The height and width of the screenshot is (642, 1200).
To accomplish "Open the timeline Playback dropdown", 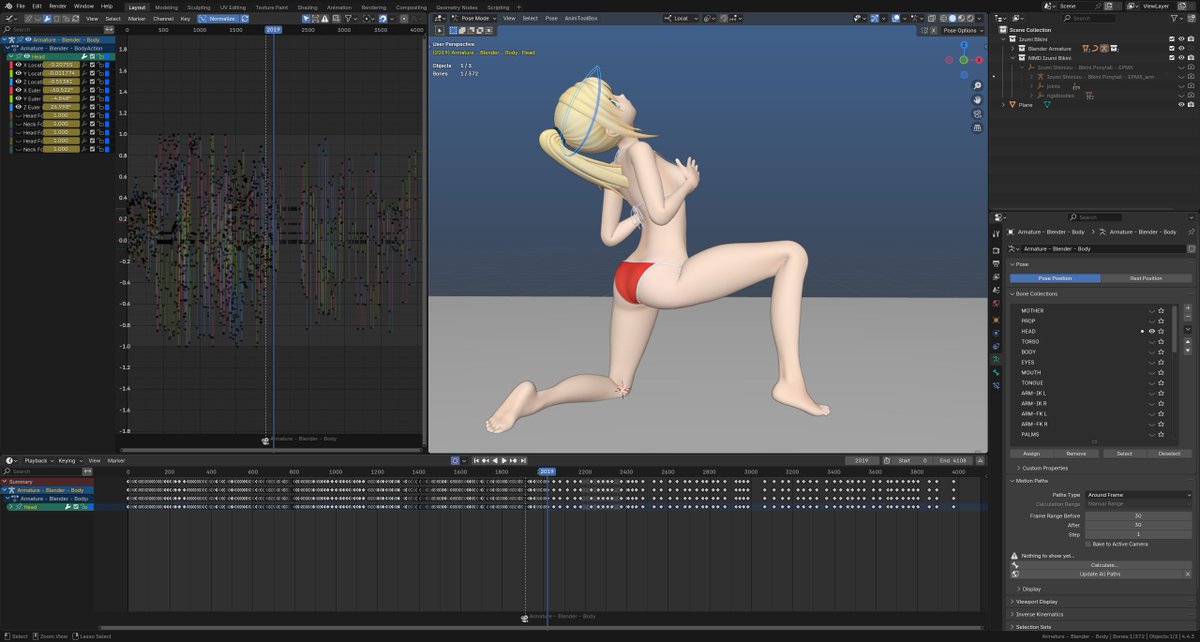I will coord(37,460).
